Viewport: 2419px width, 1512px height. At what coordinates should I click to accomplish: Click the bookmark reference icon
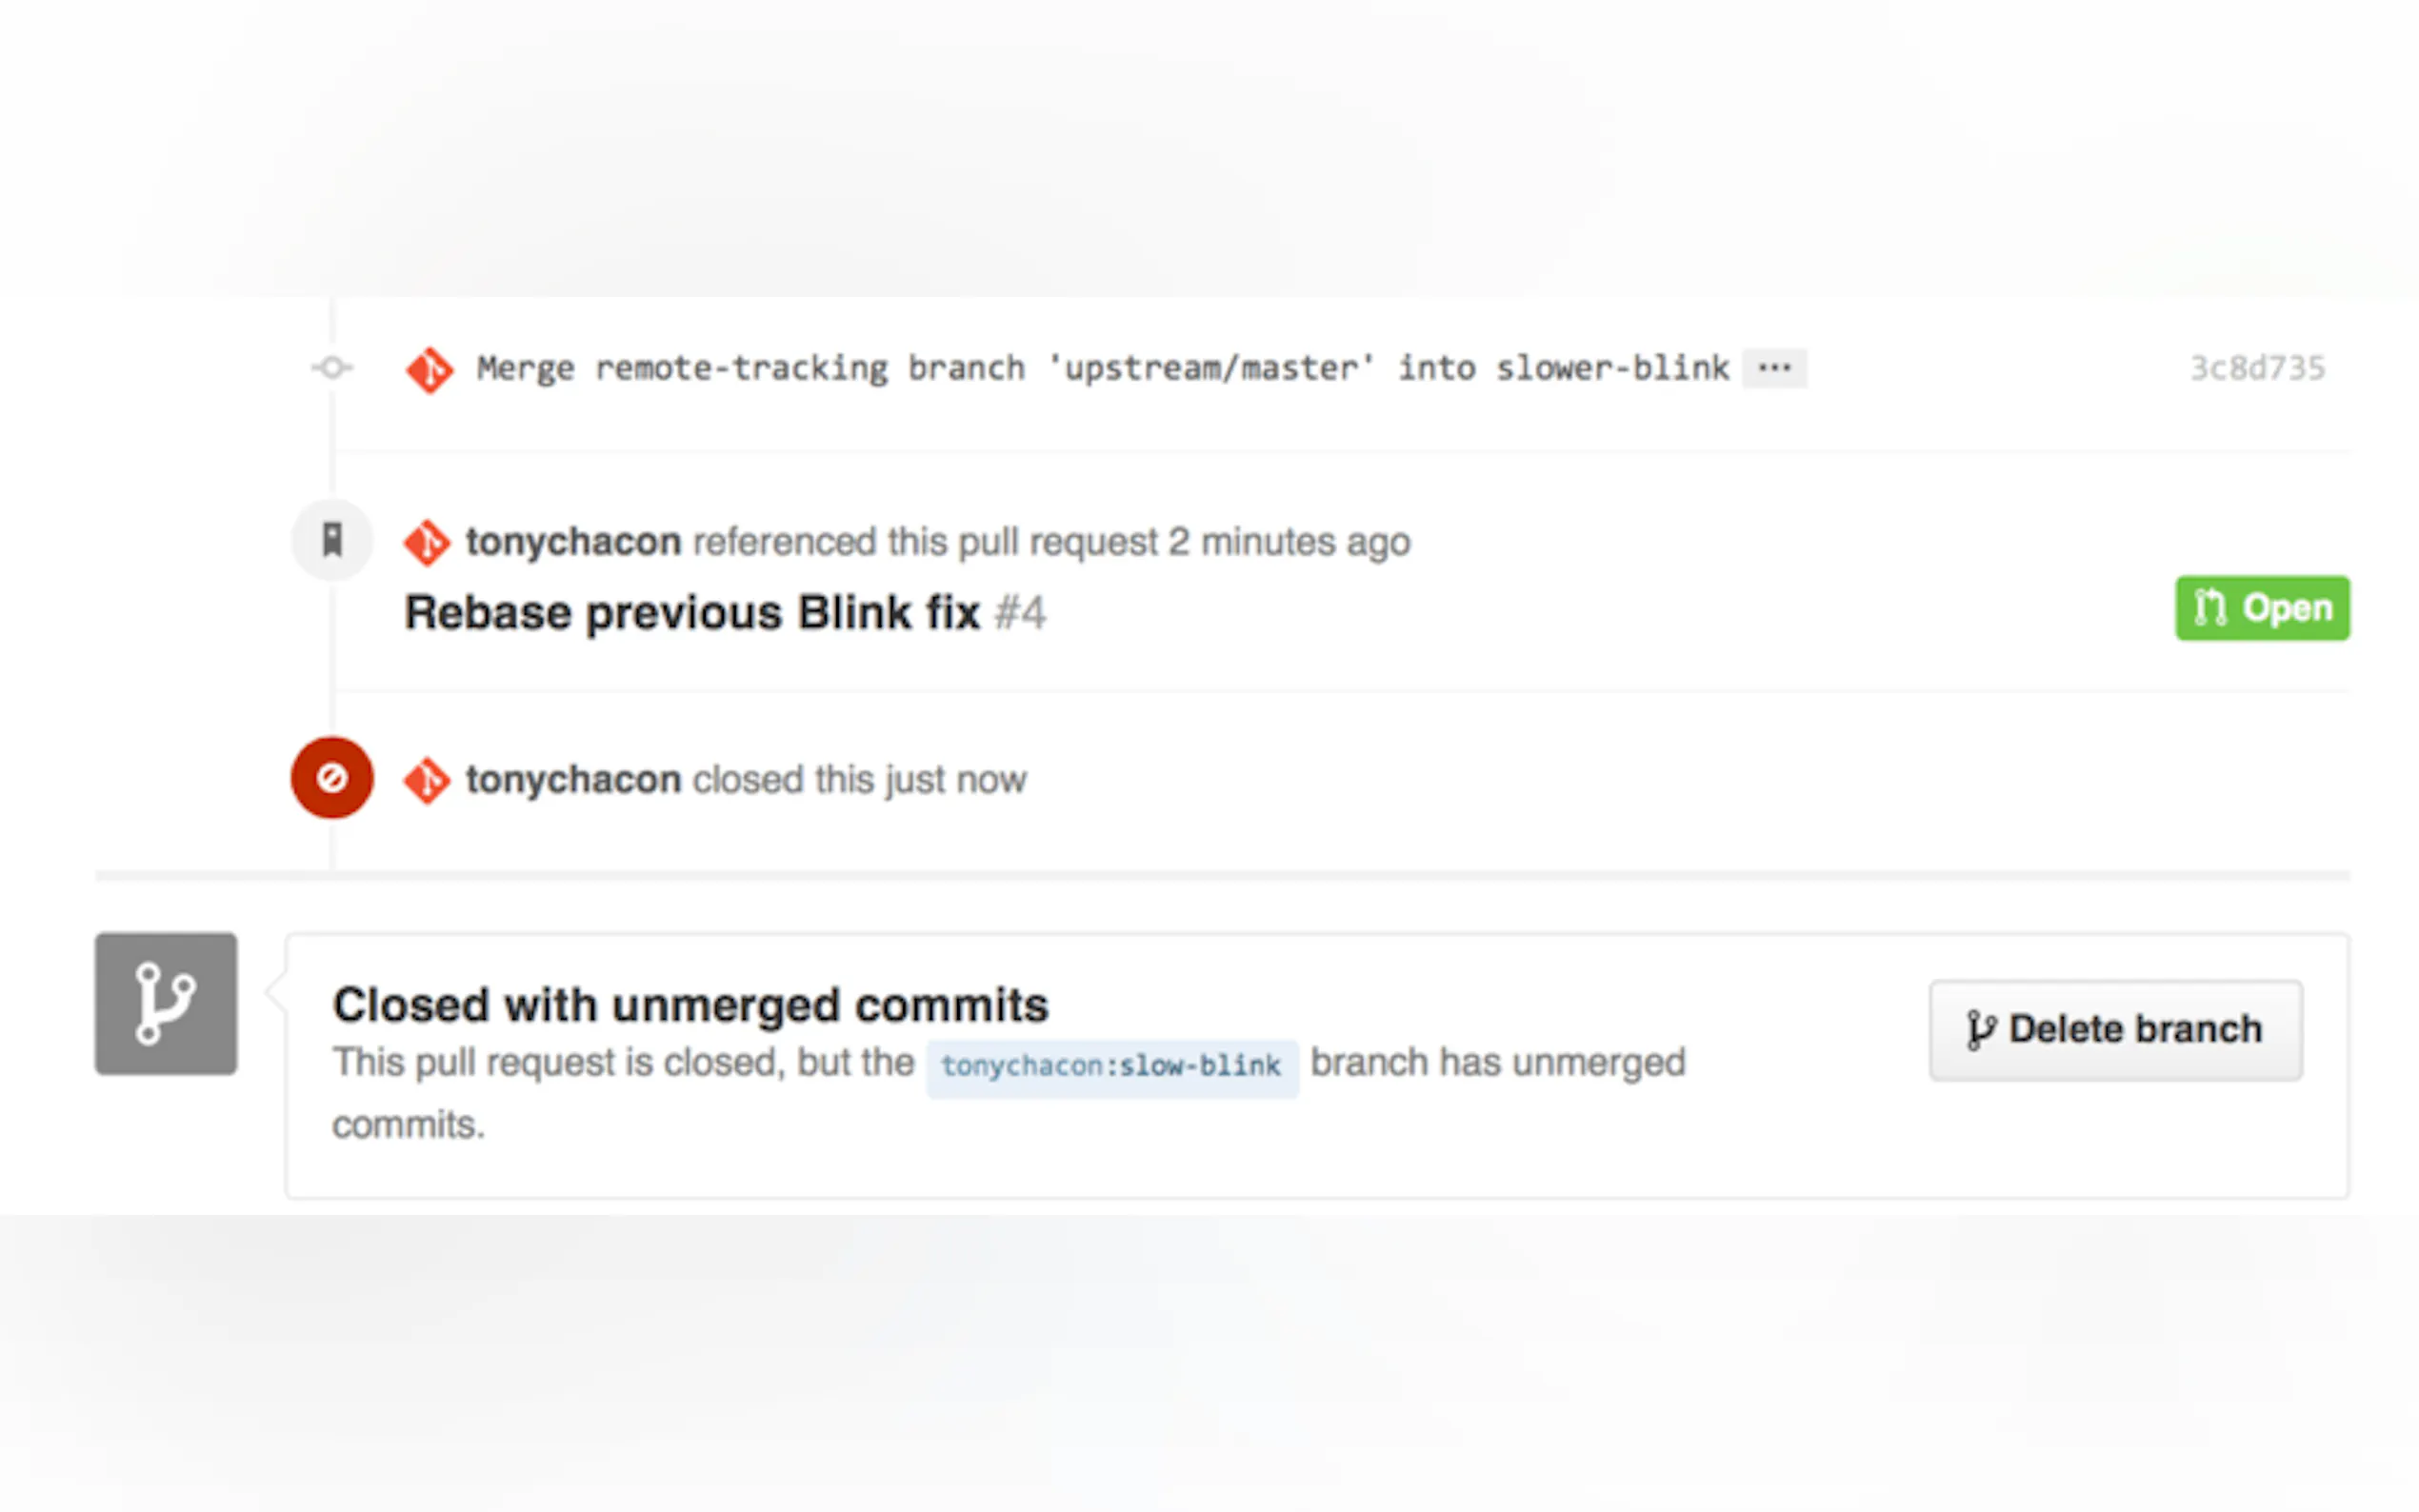(x=332, y=540)
